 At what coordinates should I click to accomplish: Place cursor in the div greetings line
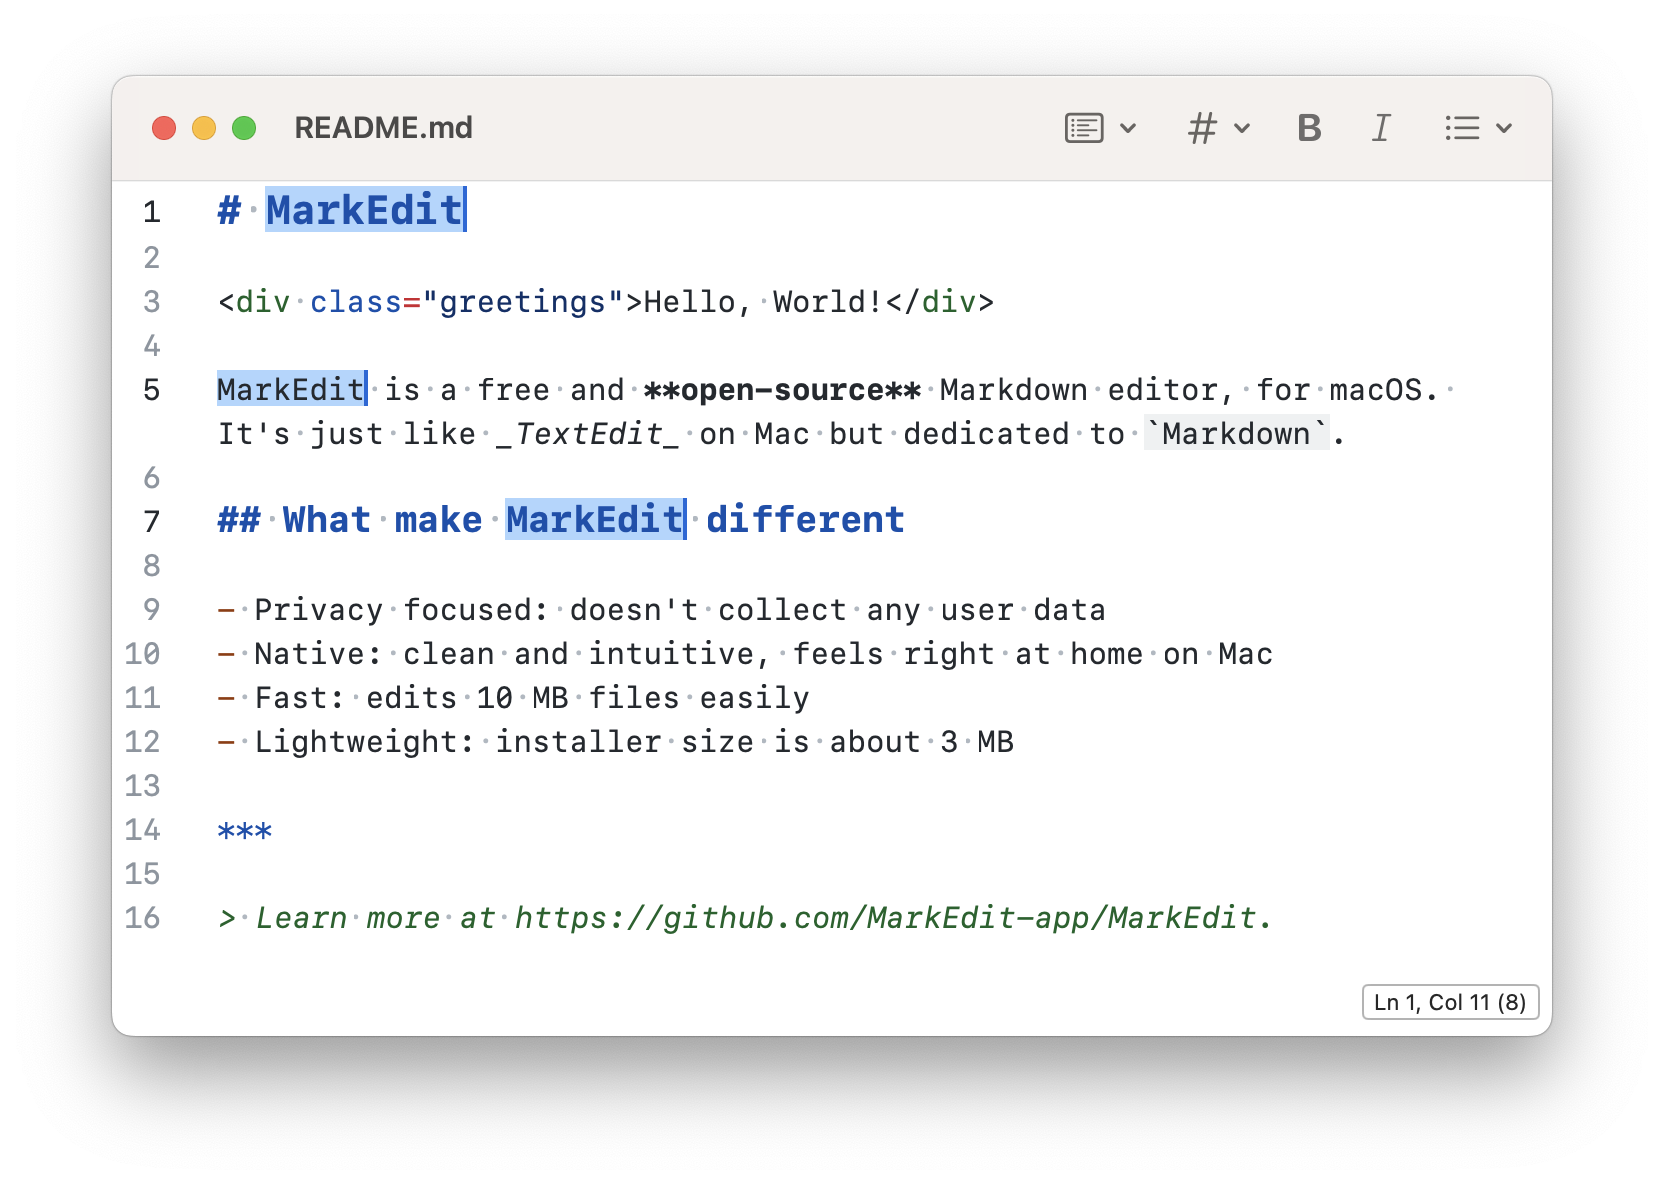point(606,302)
